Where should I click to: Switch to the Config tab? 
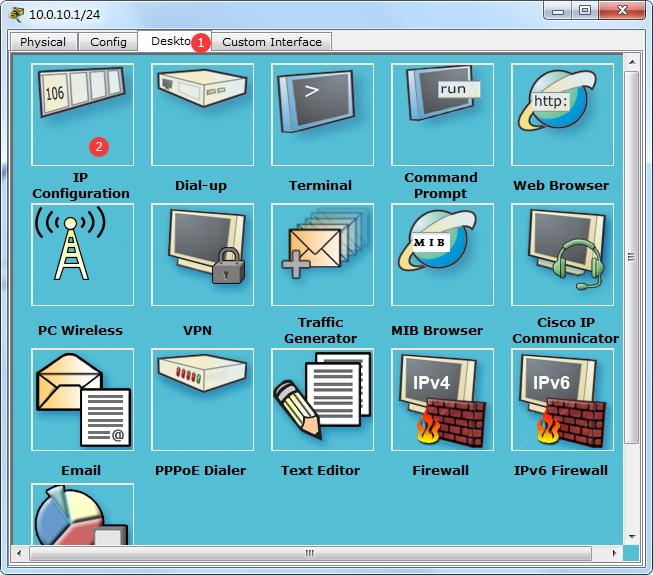pos(108,42)
